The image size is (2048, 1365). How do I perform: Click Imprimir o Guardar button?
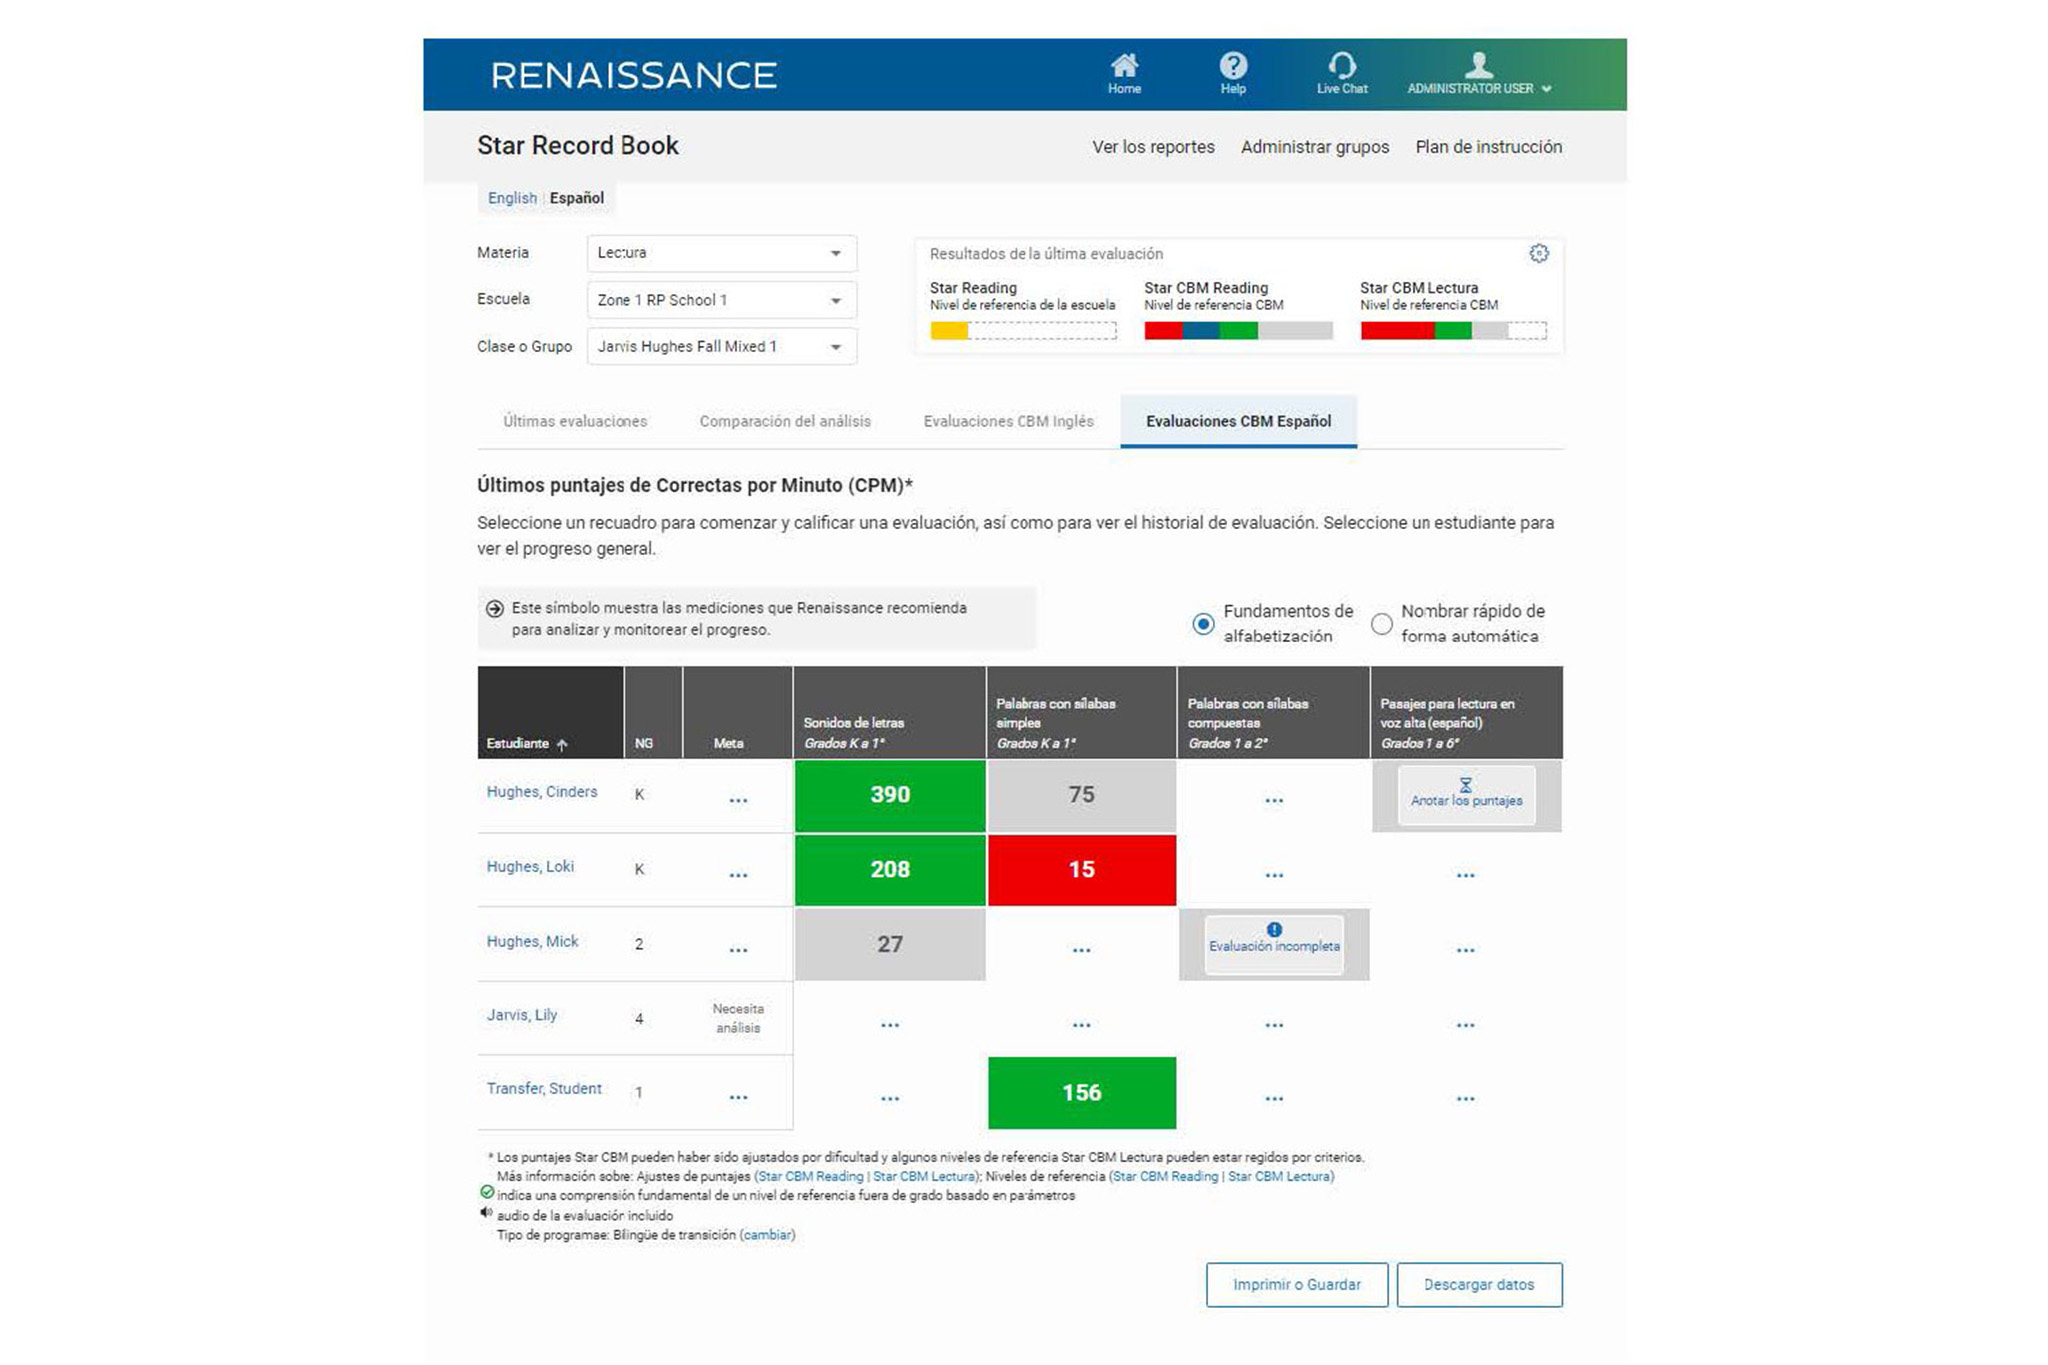tap(1297, 1285)
